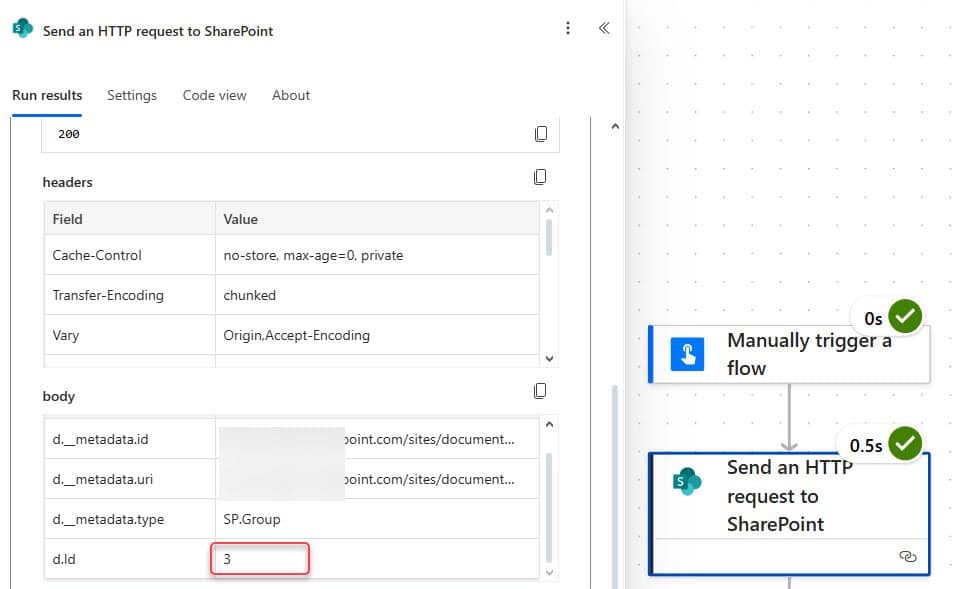Click the Transfer-Encoding field cell
The width and height of the screenshot is (976, 589).
click(129, 295)
